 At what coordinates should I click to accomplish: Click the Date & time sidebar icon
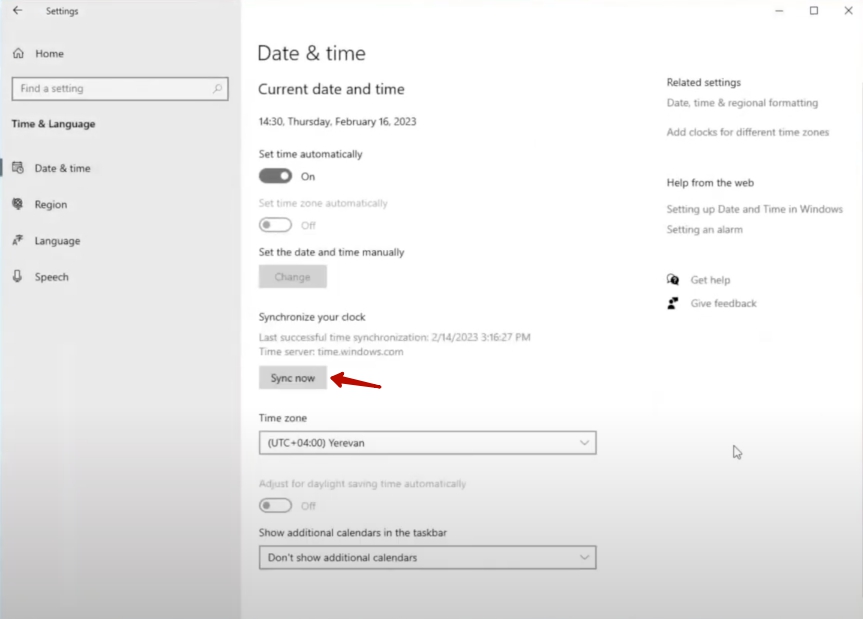coord(18,168)
